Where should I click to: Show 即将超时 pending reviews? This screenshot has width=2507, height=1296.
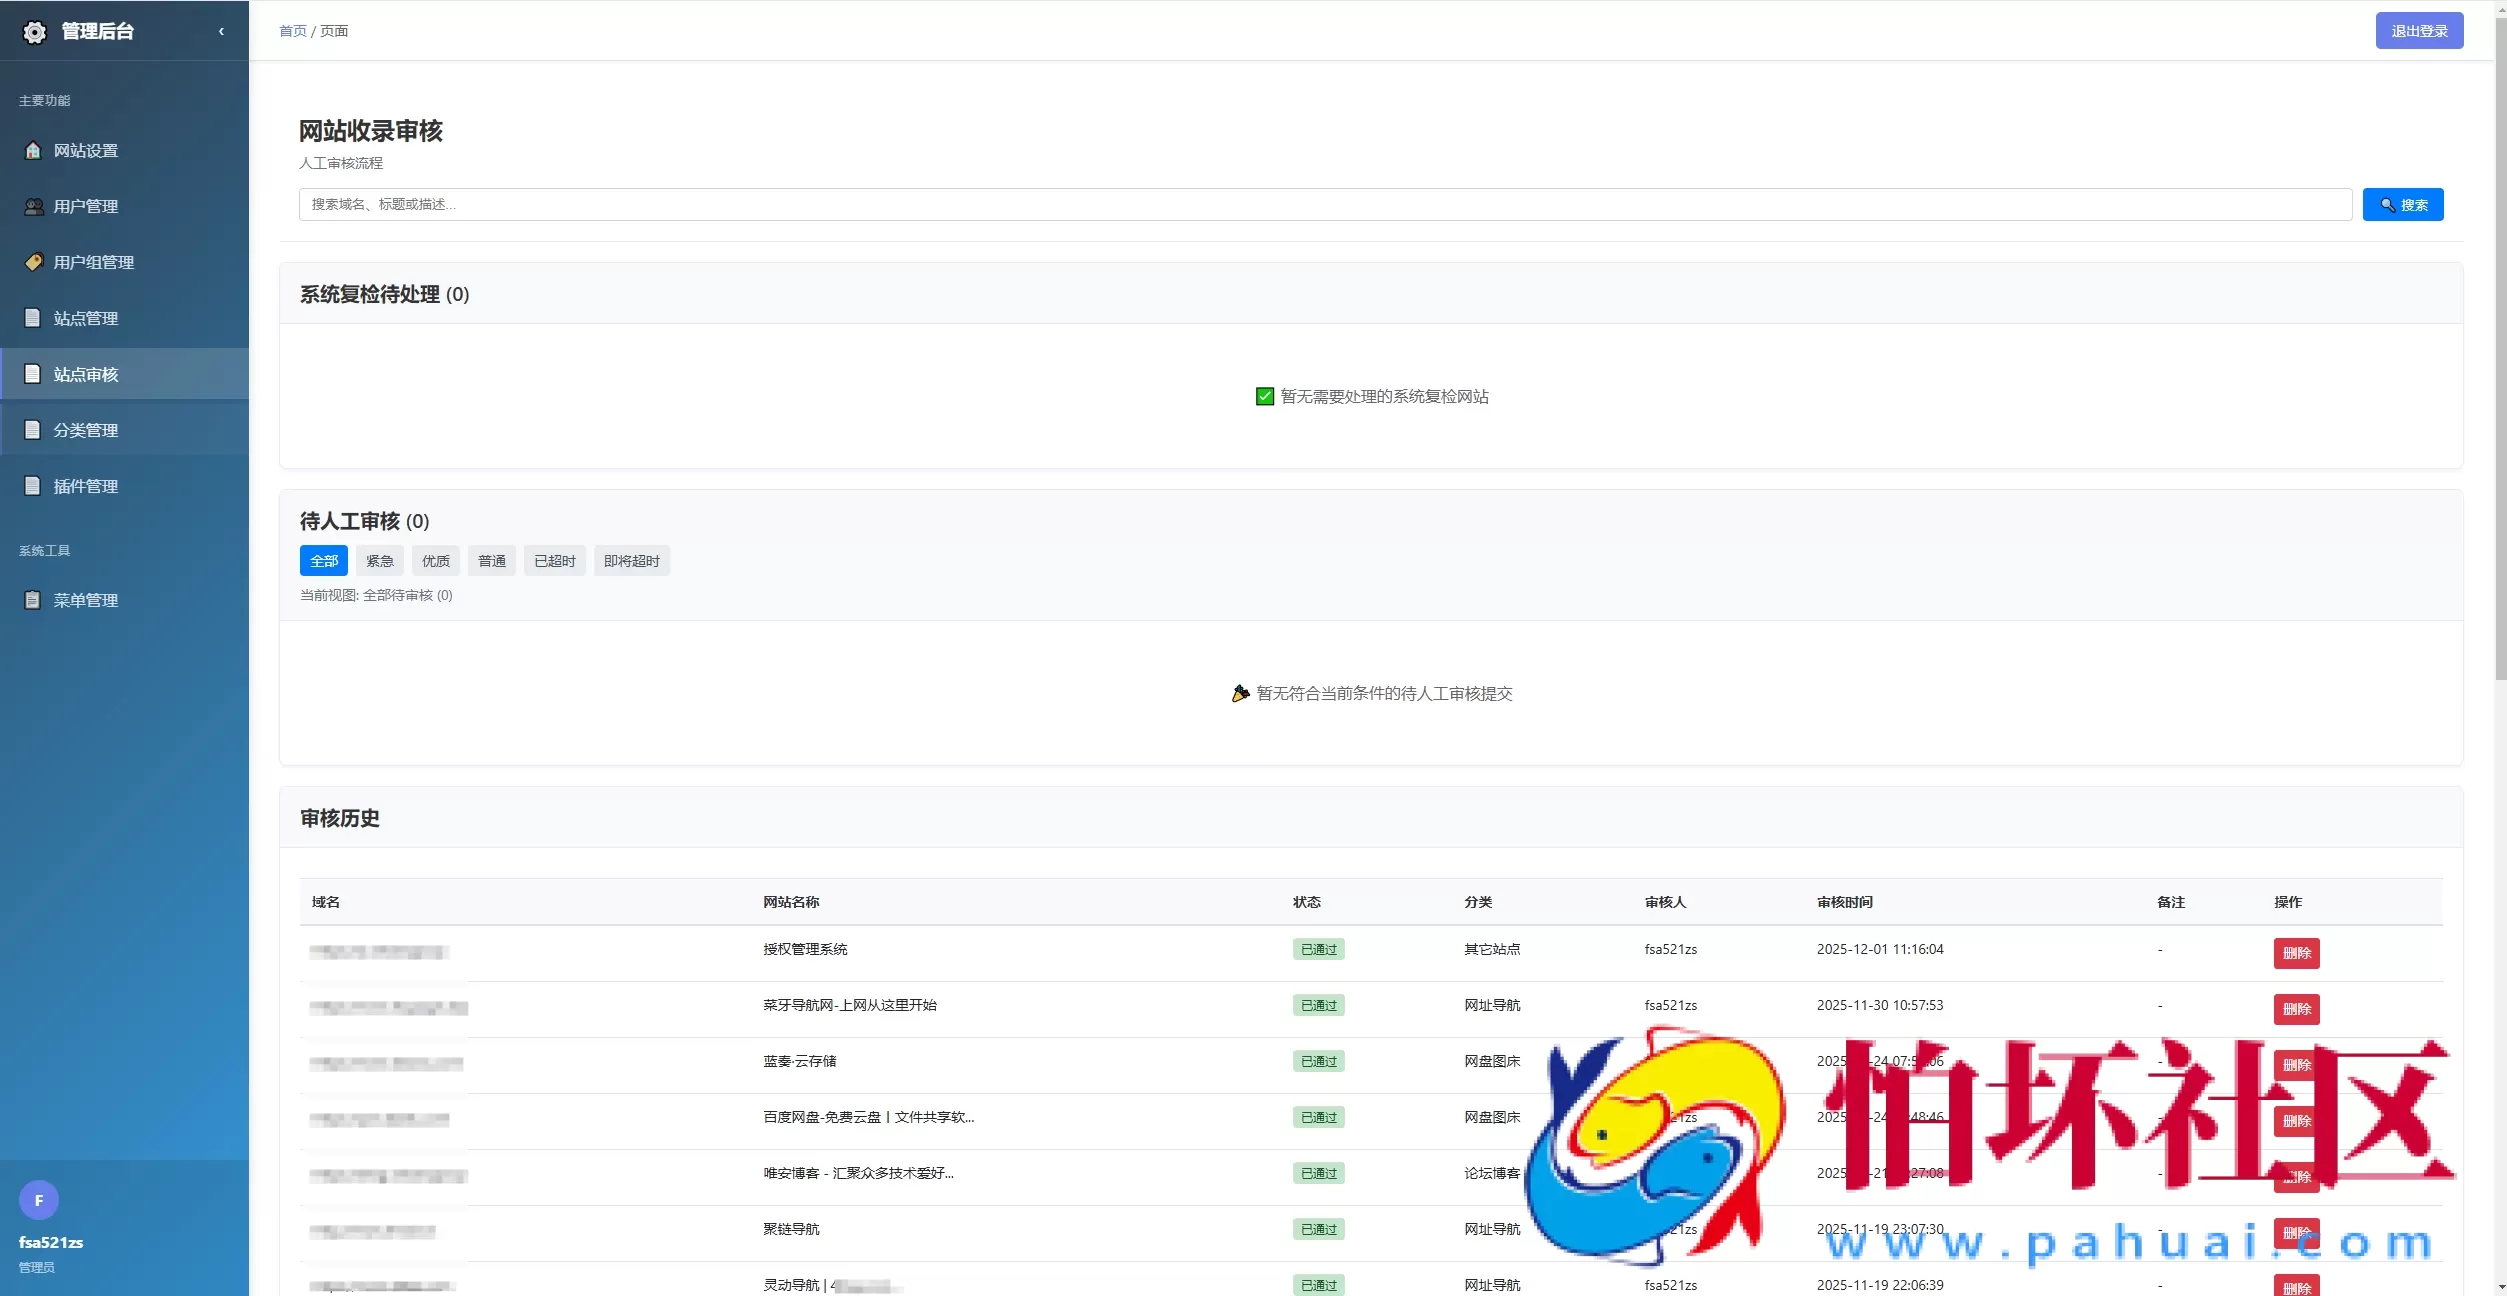coord(631,561)
